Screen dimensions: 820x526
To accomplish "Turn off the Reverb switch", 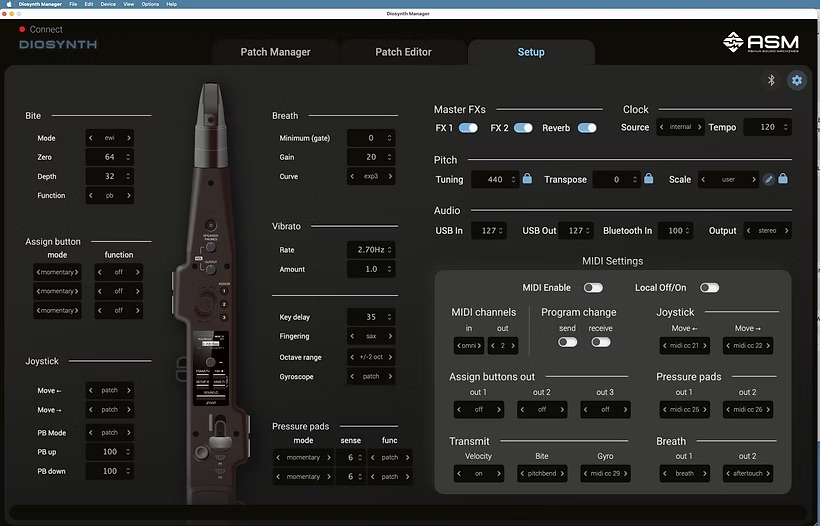I will (587, 128).
